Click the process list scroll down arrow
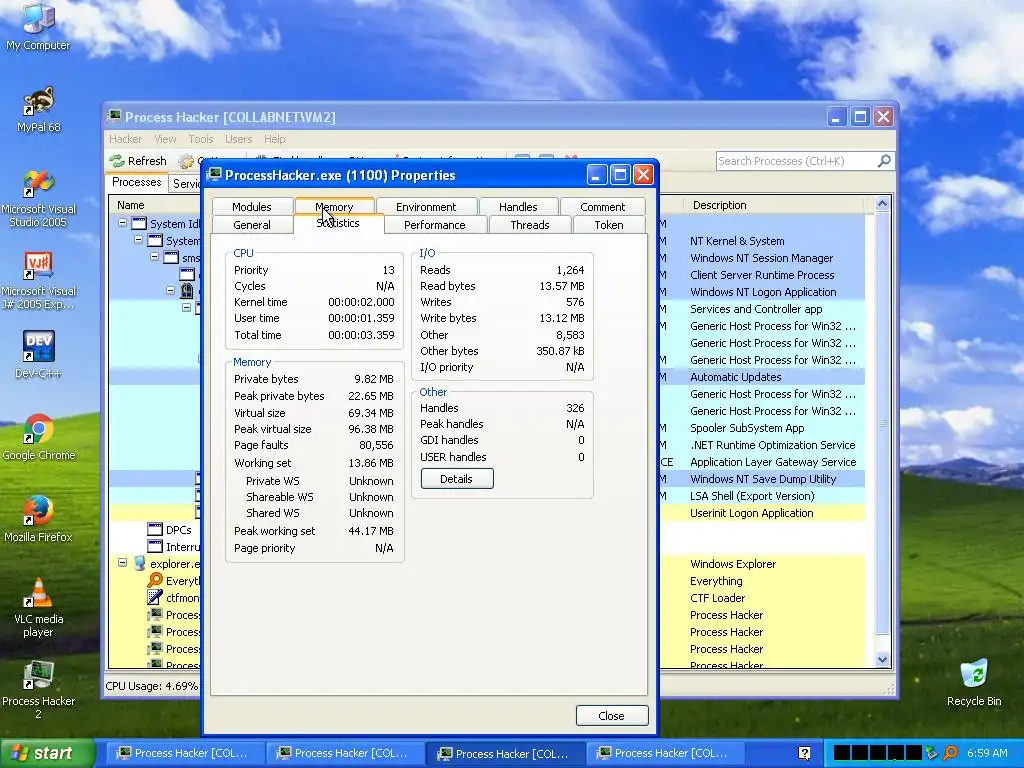This screenshot has width=1024, height=768. tap(882, 660)
